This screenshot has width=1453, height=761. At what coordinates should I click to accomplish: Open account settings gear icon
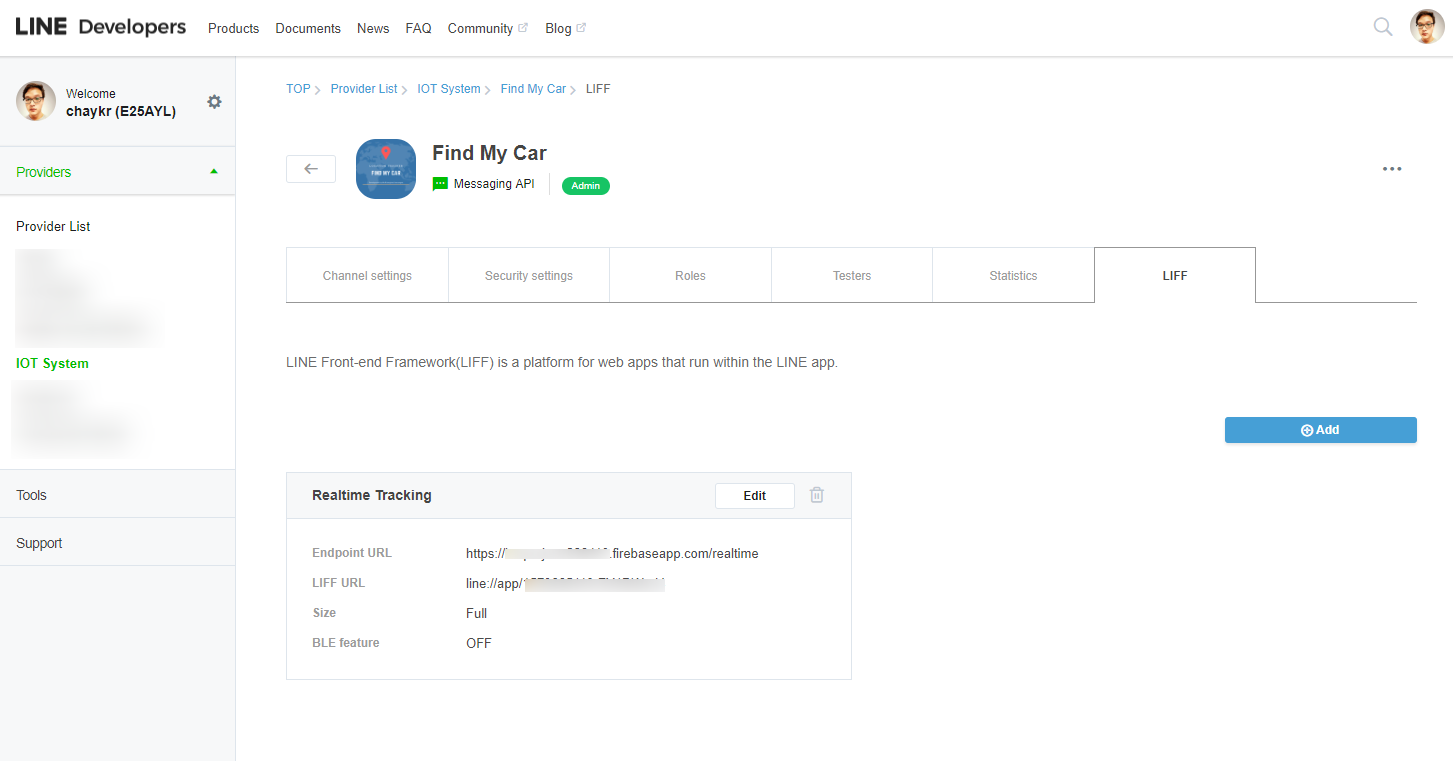point(214,102)
